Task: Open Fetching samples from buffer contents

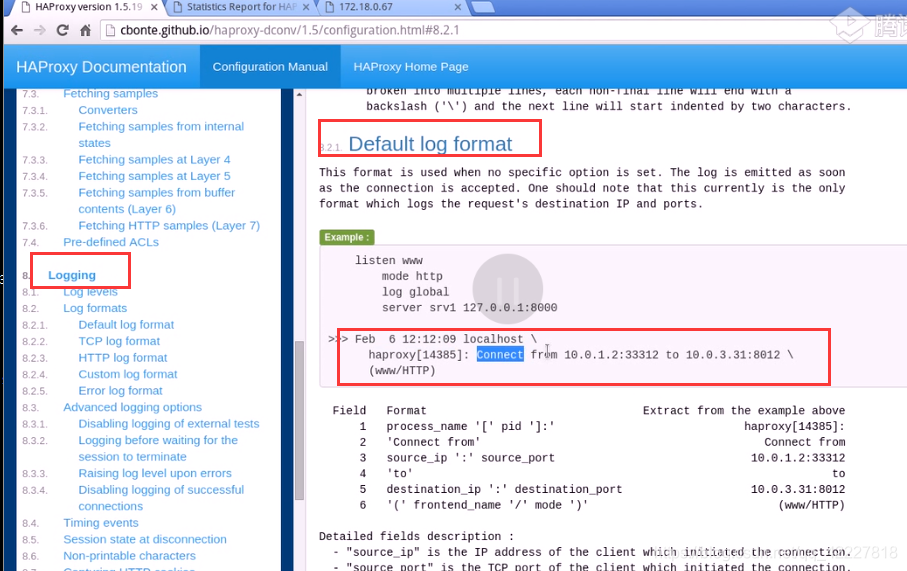Action: click(x=157, y=200)
